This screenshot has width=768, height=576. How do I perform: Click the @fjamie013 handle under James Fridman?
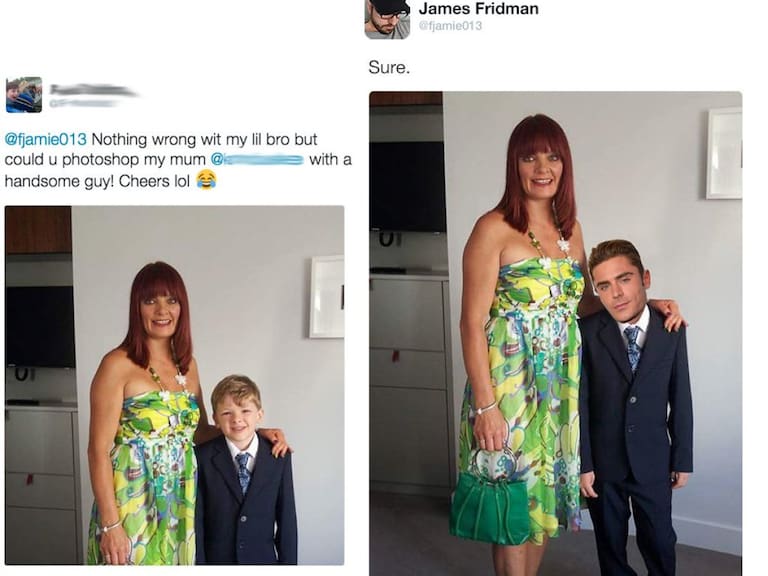(450, 26)
